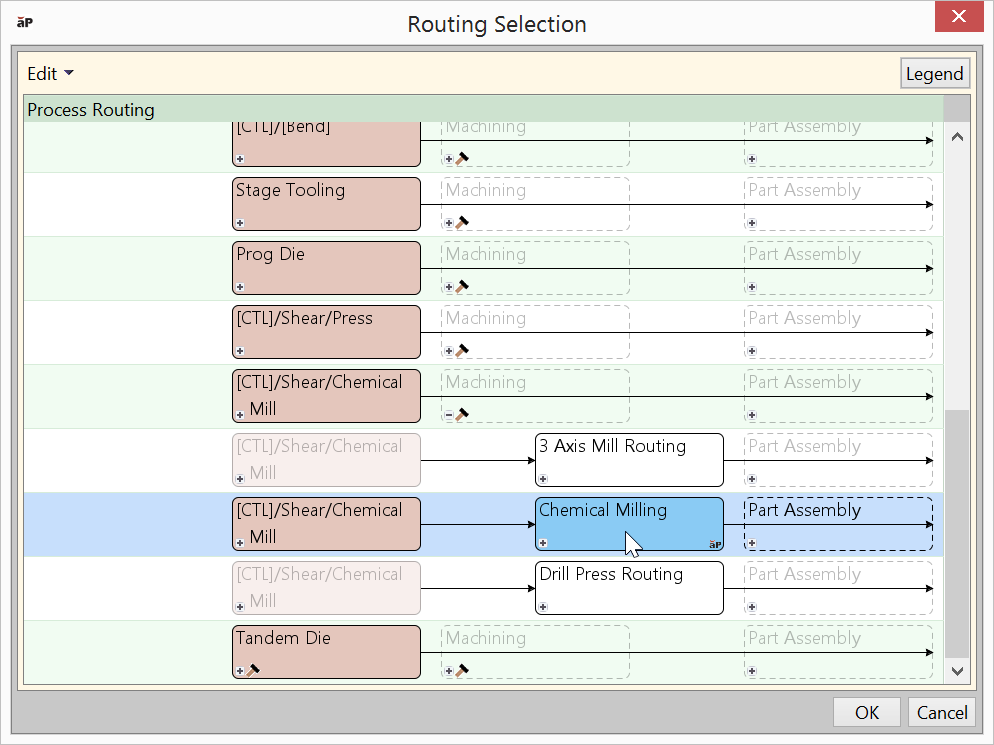The width and height of the screenshot is (994, 745).
Task: Open the Edit dropdown menu
Action: pos(50,74)
